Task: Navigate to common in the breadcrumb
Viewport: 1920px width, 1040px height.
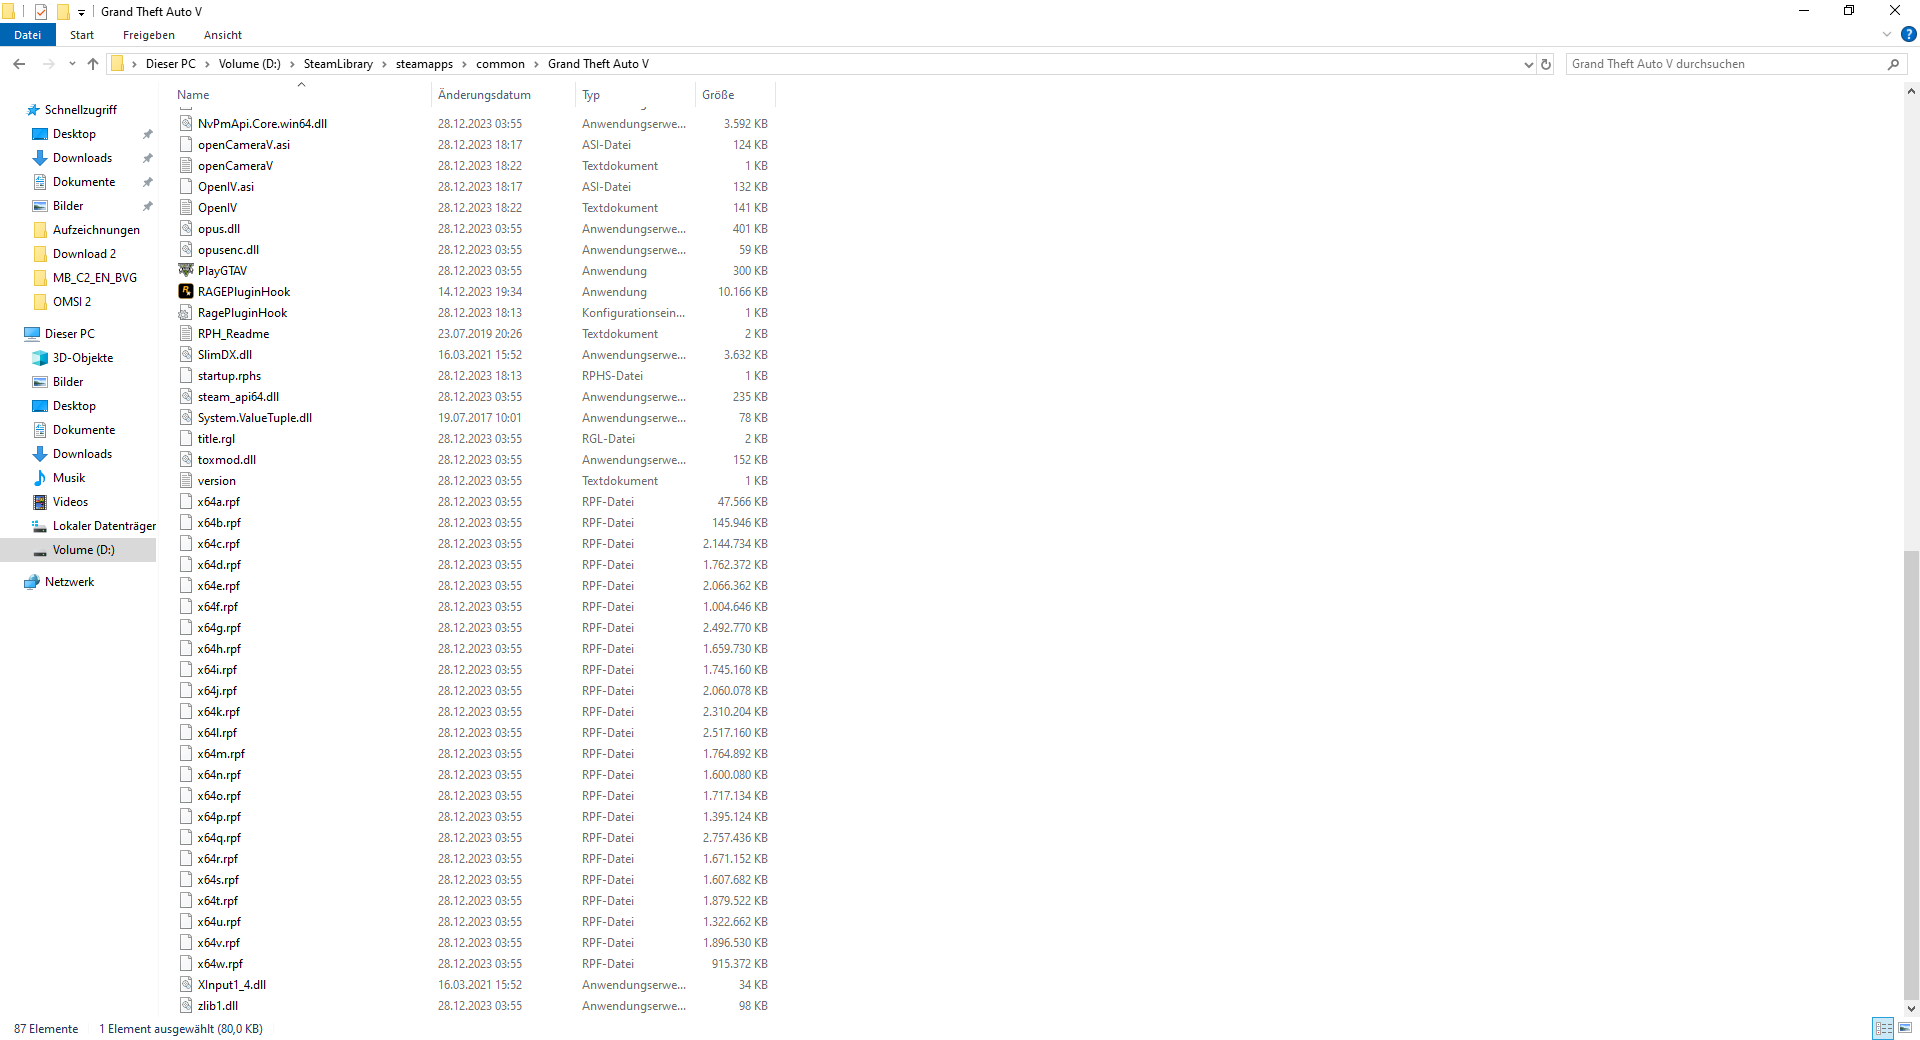Action: point(500,64)
